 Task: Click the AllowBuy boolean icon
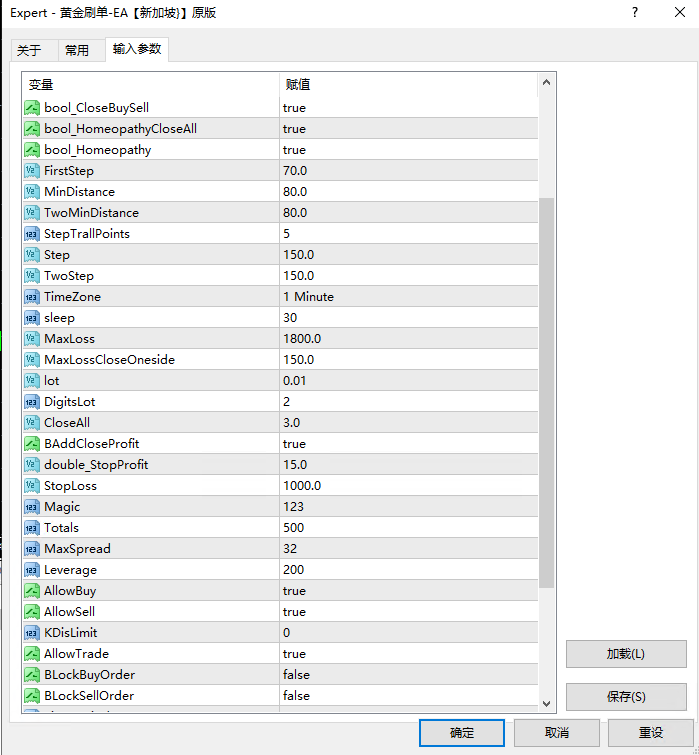coord(32,591)
